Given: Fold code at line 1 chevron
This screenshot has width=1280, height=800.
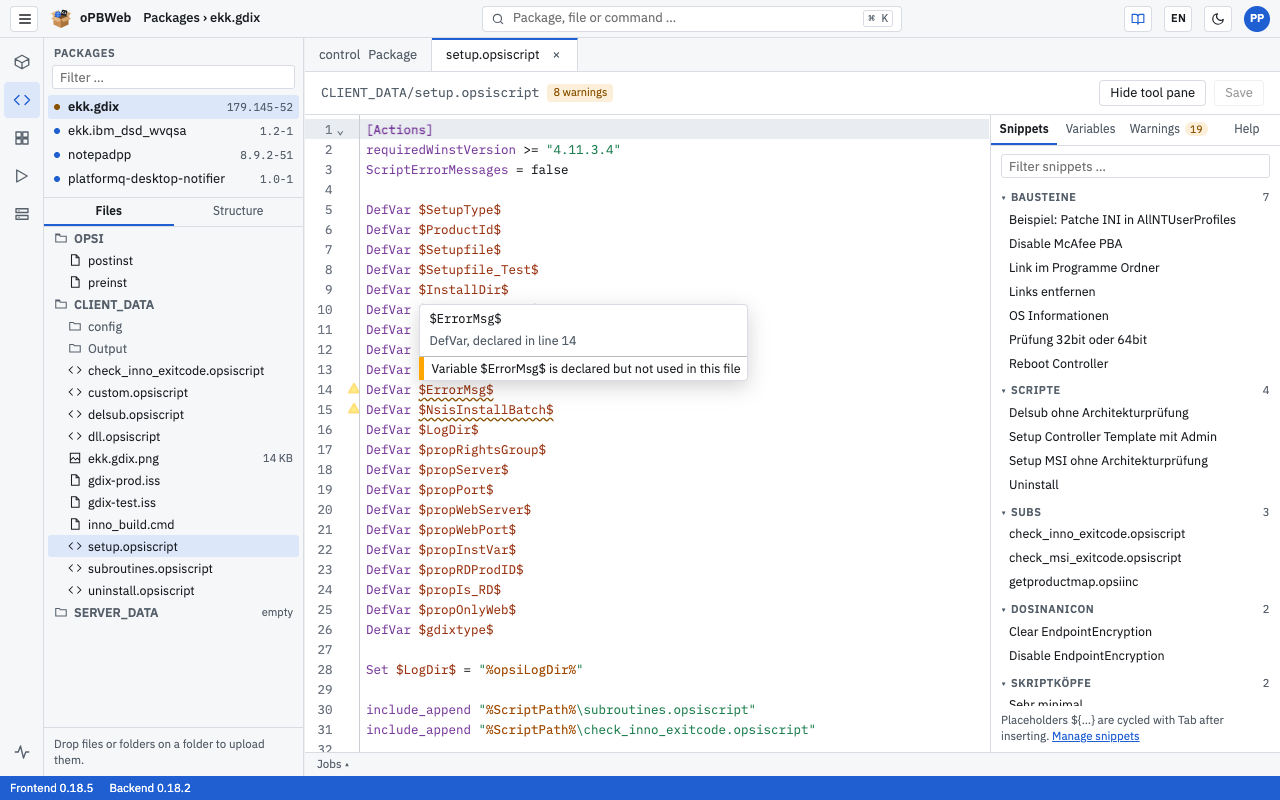Looking at the screenshot, I should click(340, 131).
